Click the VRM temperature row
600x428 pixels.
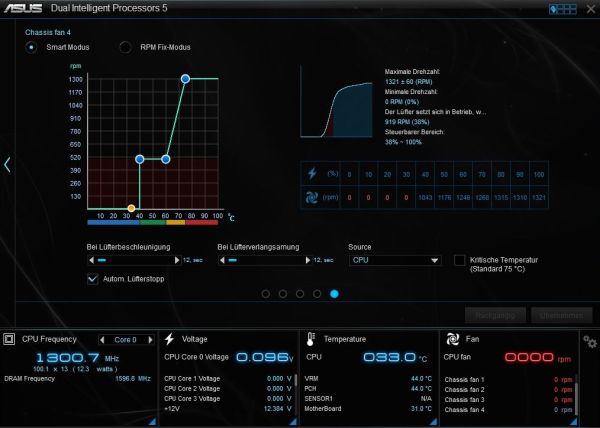tap(368, 378)
